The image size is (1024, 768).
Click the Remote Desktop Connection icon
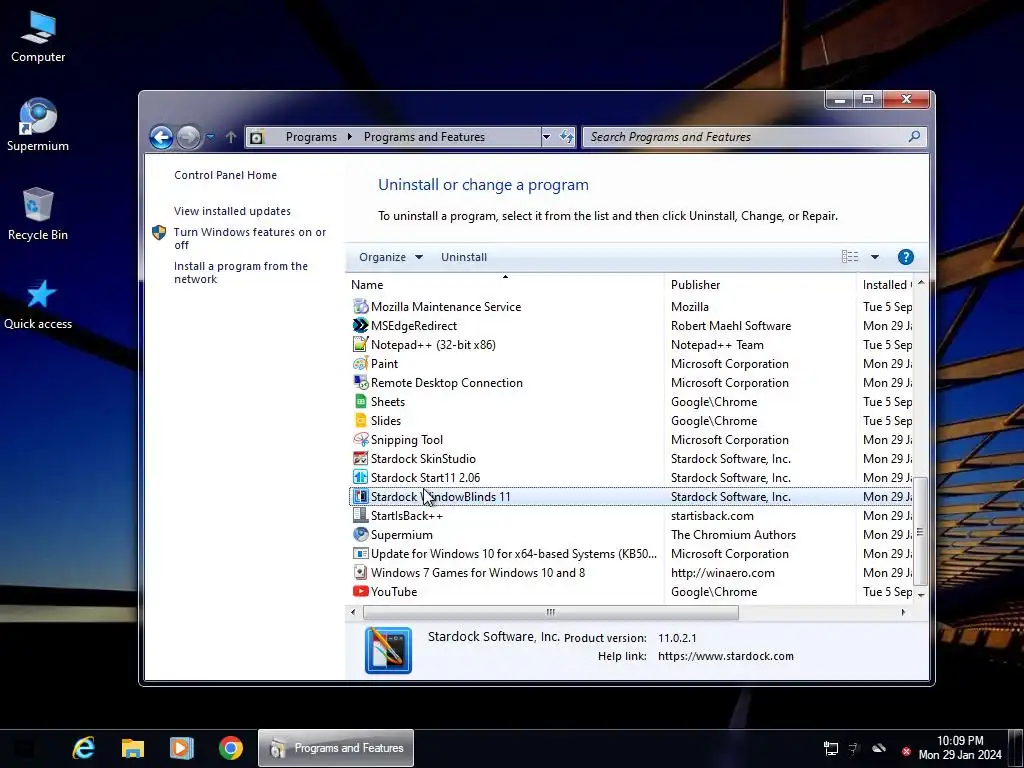pos(360,382)
